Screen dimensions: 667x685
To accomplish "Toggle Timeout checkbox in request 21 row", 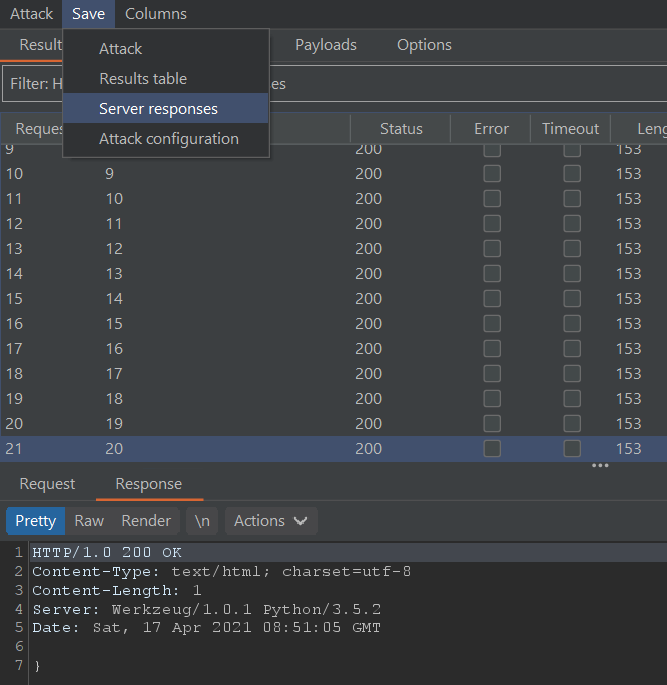I will coord(572,449).
